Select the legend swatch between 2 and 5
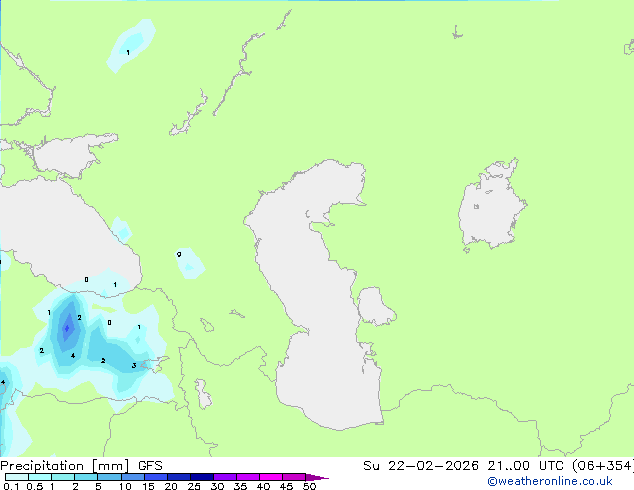634x490 pixels. [x=86, y=477]
